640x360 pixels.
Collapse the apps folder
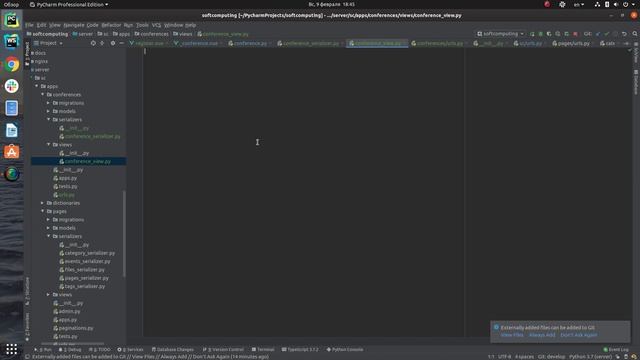click(x=37, y=86)
